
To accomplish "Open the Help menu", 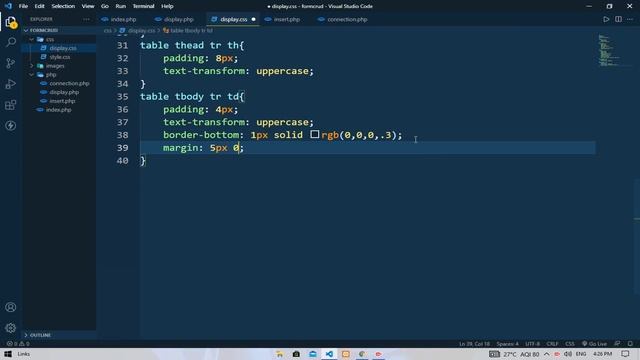I will (x=167, y=6).
